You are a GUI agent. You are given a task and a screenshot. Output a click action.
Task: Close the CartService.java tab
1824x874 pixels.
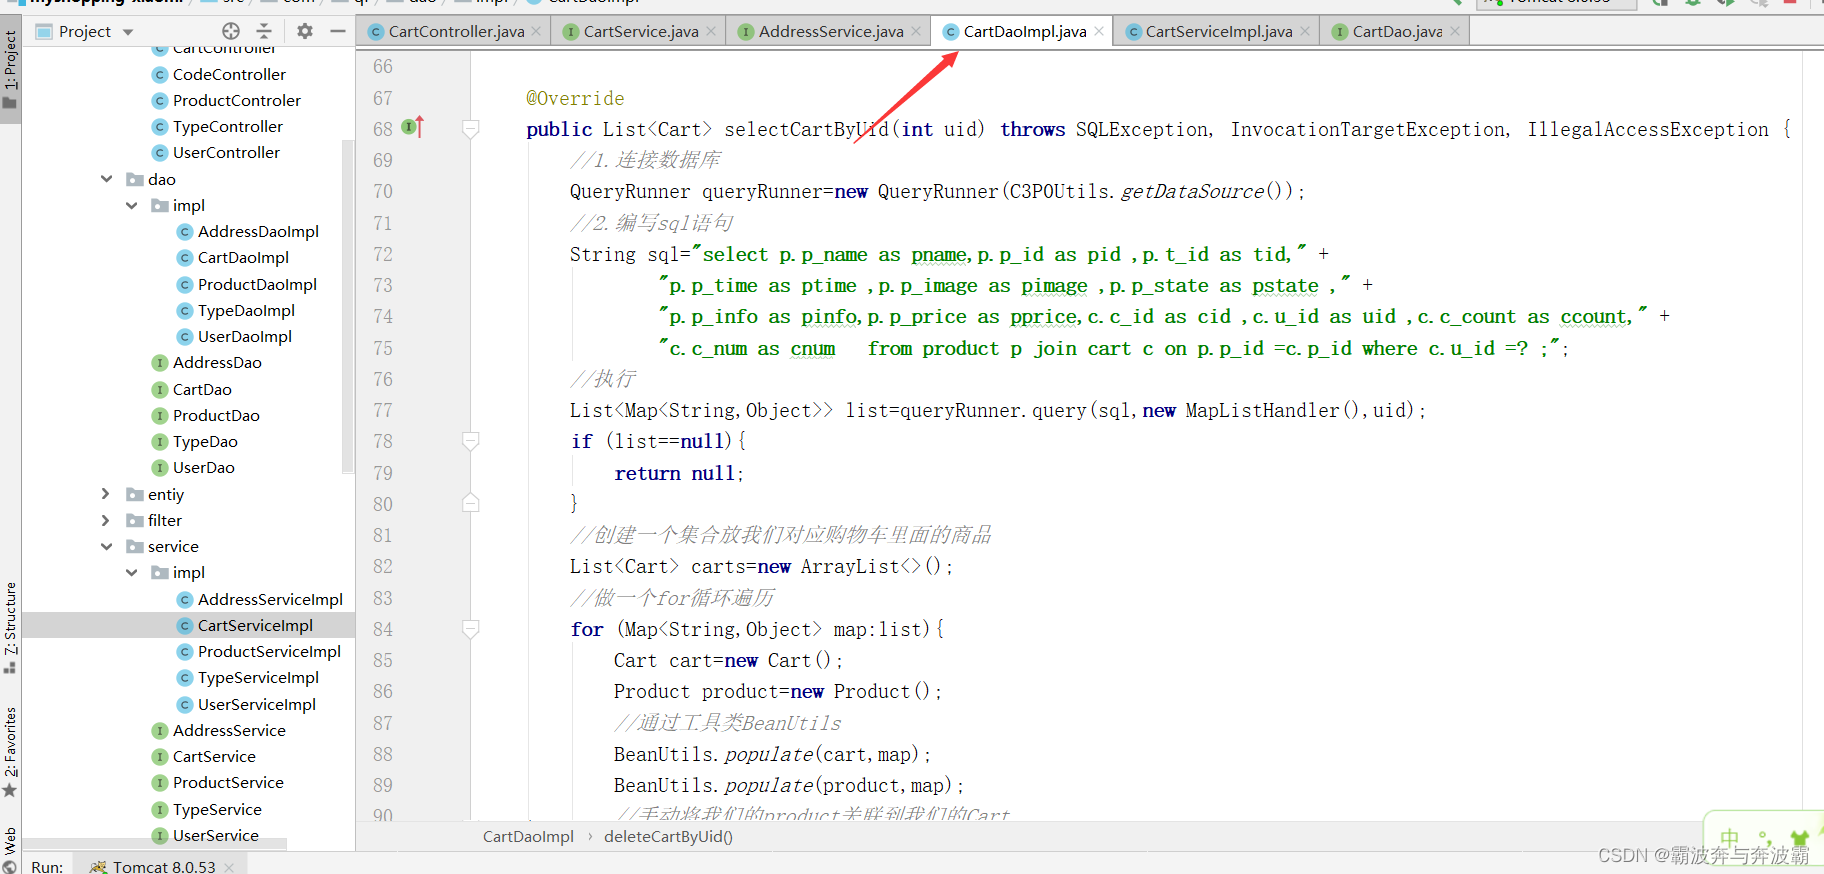click(x=711, y=32)
